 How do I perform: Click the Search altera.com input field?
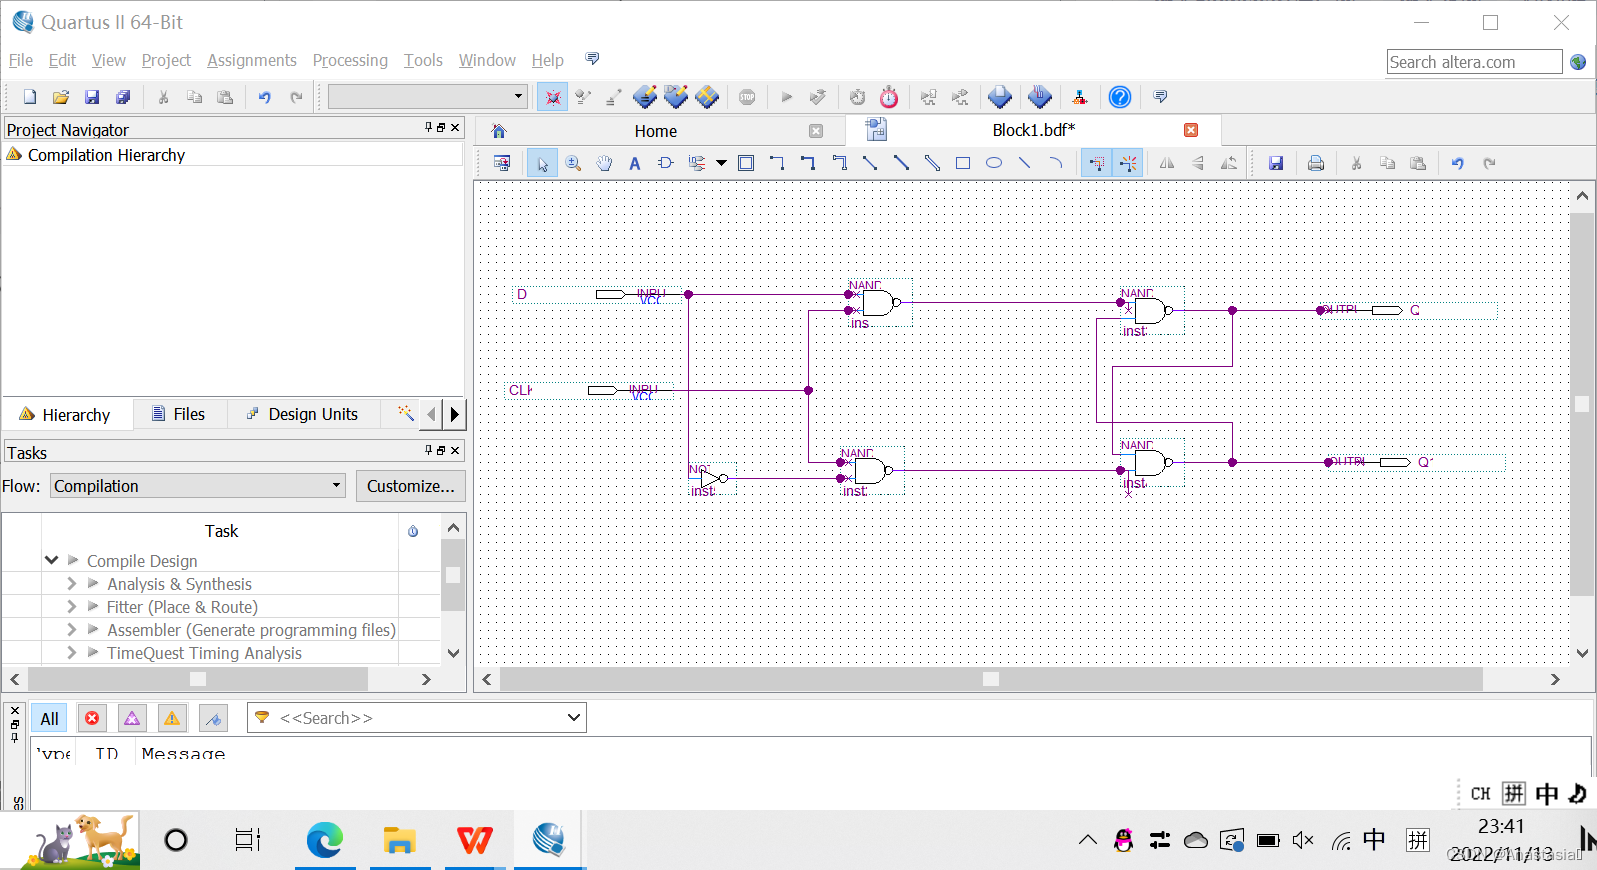click(x=1473, y=62)
